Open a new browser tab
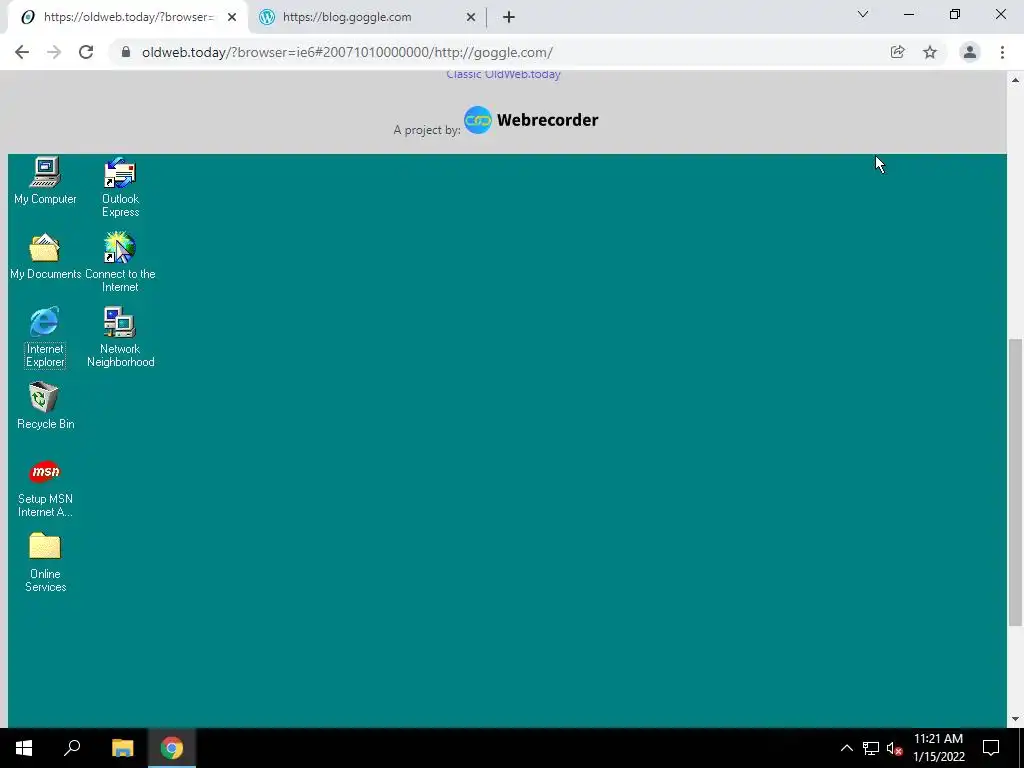 tap(509, 18)
